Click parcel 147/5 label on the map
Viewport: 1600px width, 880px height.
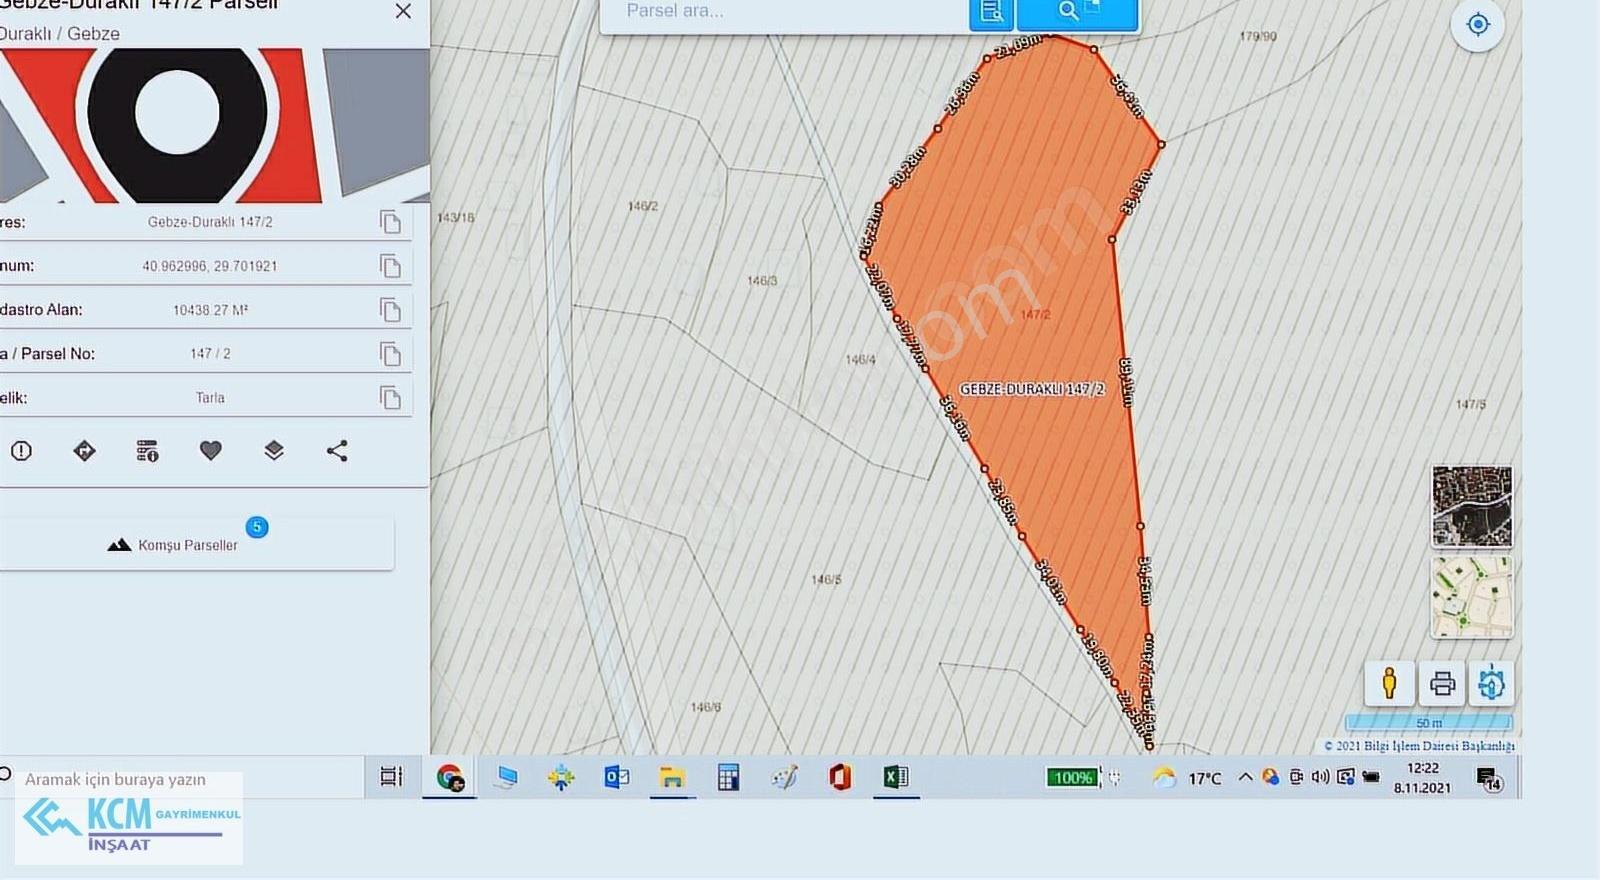click(1471, 404)
